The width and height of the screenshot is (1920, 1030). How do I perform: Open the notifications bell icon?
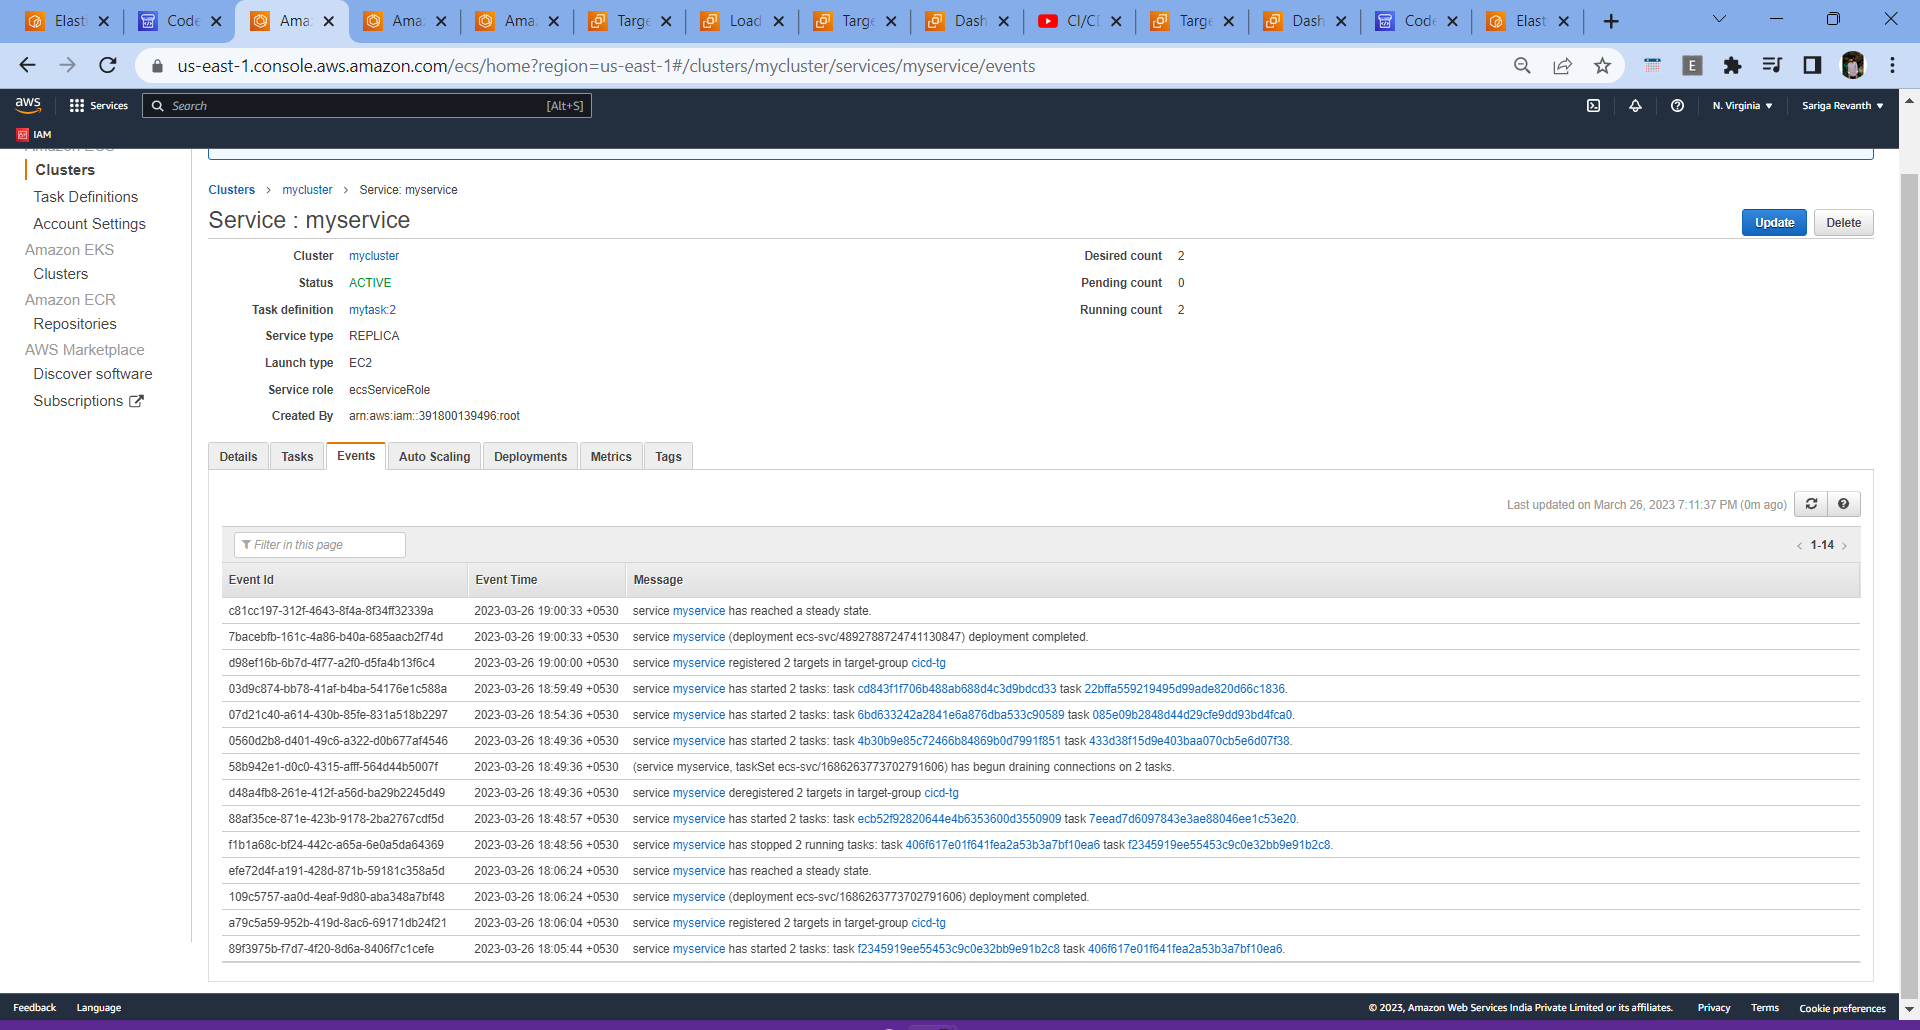1636,105
